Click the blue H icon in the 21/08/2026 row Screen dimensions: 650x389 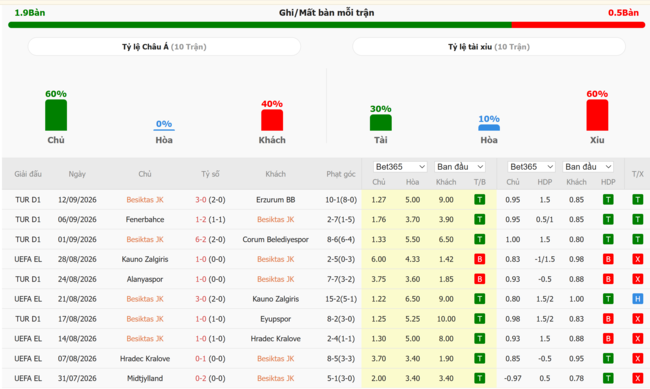(637, 299)
